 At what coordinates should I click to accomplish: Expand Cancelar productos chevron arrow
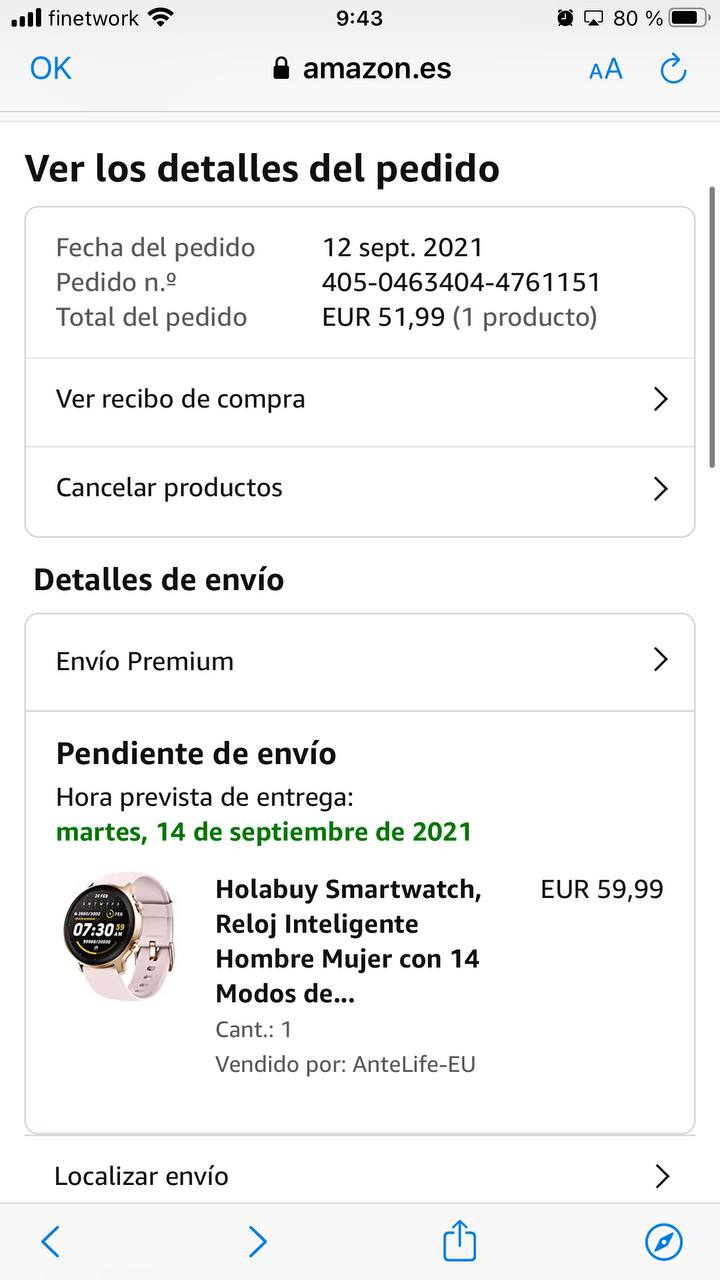[x=660, y=488]
